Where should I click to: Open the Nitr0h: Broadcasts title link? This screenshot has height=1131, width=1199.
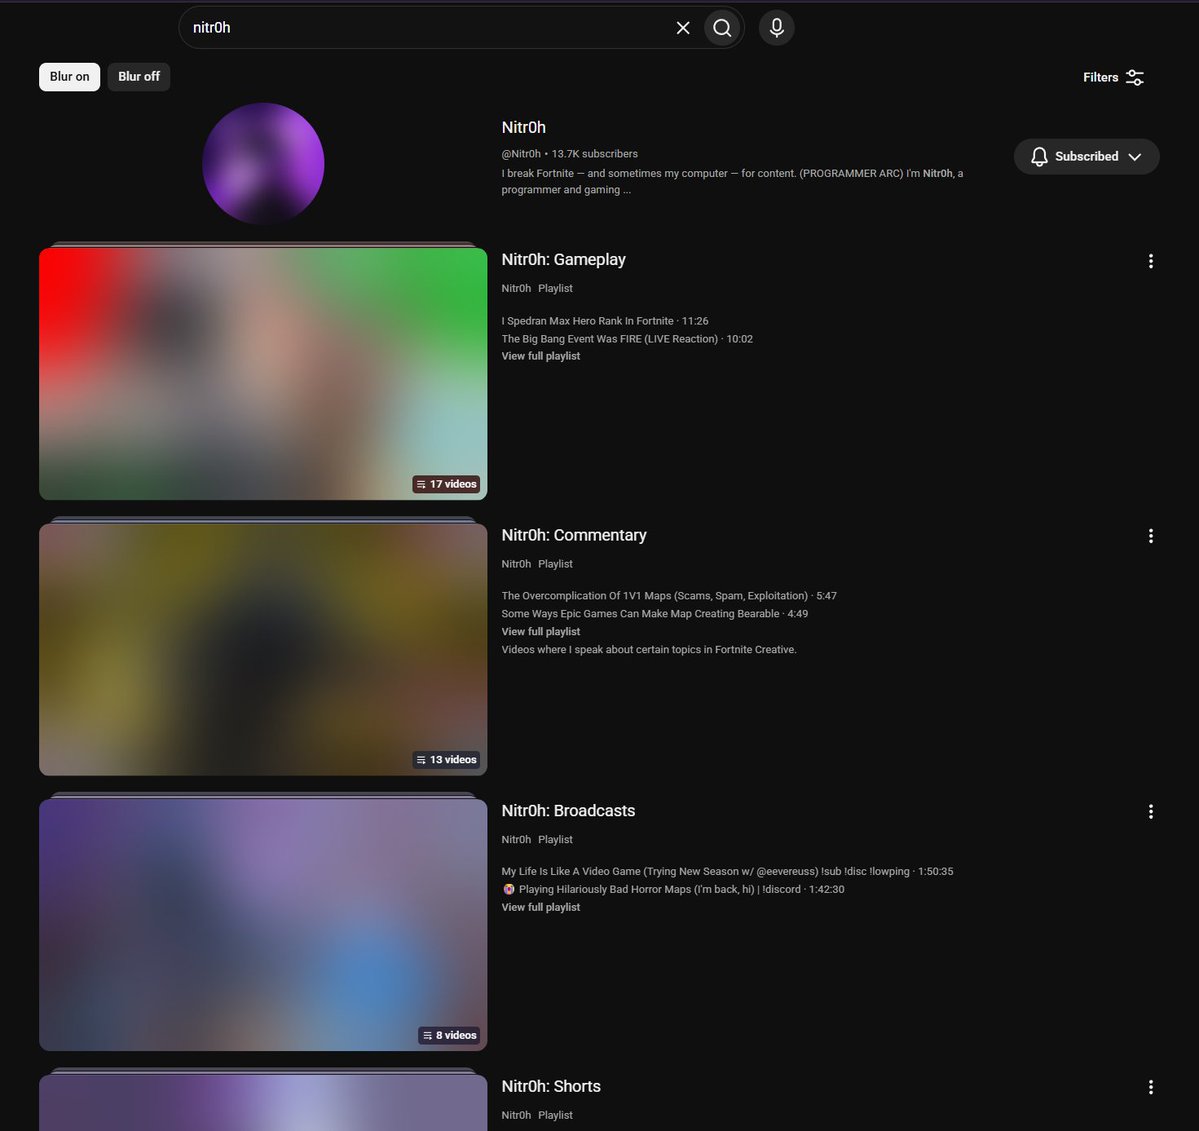pyautogui.click(x=568, y=810)
